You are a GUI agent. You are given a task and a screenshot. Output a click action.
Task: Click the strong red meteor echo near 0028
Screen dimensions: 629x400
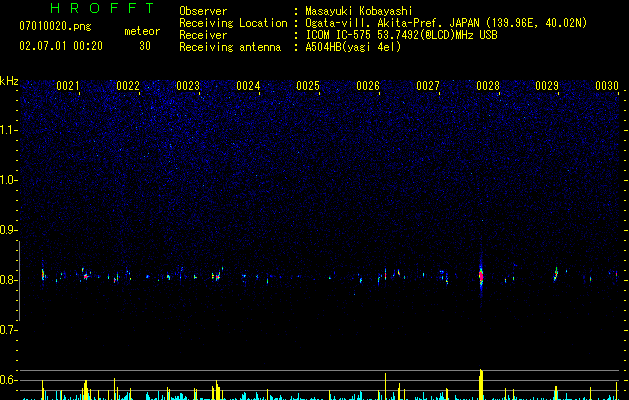(x=481, y=276)
